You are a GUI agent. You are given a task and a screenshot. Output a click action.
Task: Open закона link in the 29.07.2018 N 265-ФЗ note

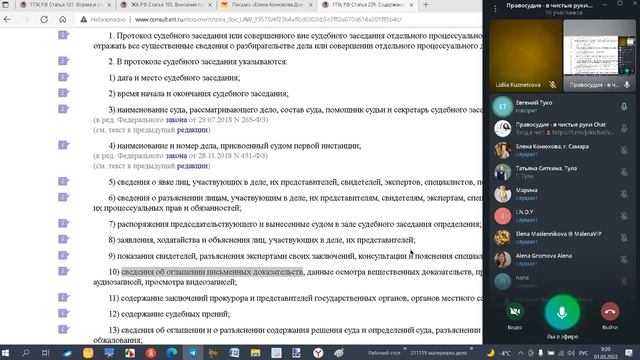(x=176, y=120)
